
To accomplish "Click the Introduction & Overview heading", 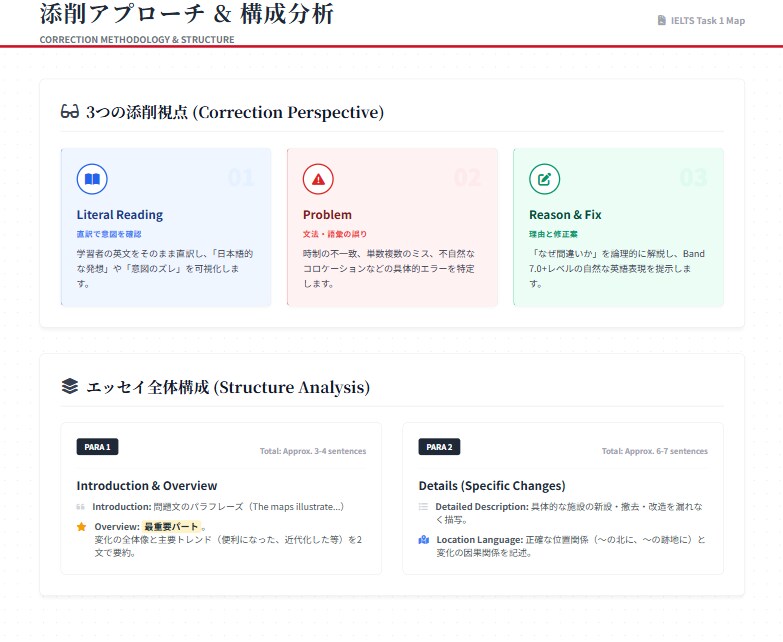I will 147,486.
